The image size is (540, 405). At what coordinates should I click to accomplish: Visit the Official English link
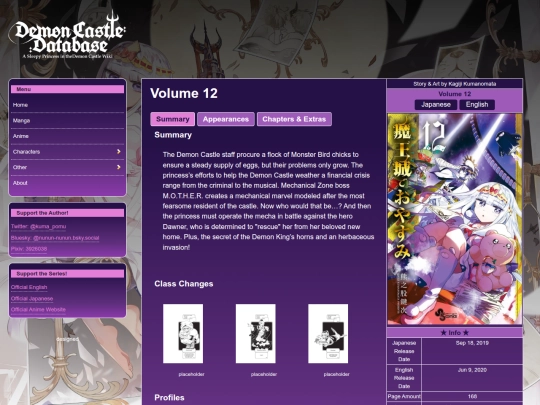29,287
